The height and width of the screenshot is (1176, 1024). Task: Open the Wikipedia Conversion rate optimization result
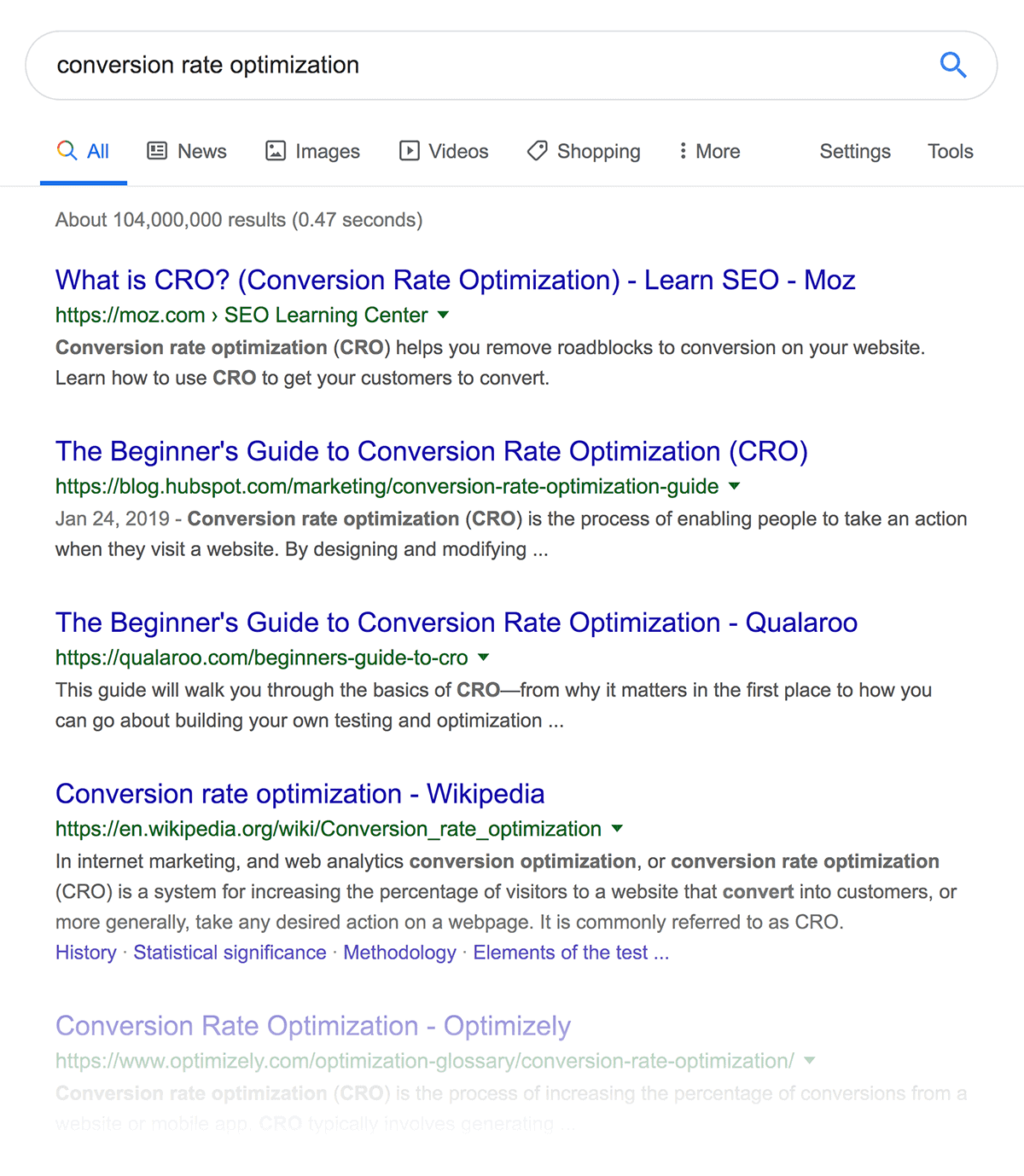(300, 794)
